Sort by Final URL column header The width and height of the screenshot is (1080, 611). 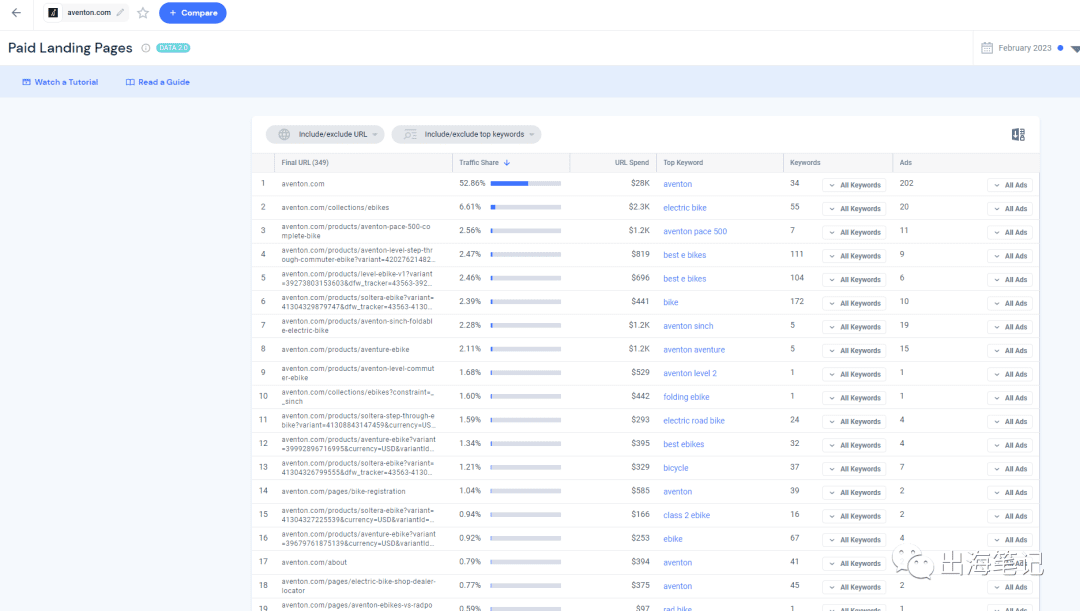pos(304,163)
